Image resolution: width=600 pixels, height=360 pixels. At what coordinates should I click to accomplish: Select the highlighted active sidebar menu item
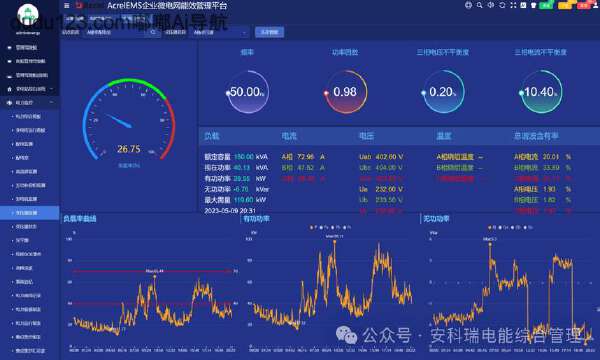tap(29, 213)
